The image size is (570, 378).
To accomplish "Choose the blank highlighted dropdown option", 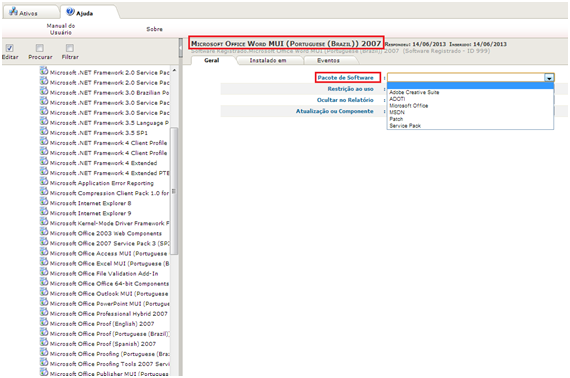I will 470,86.
